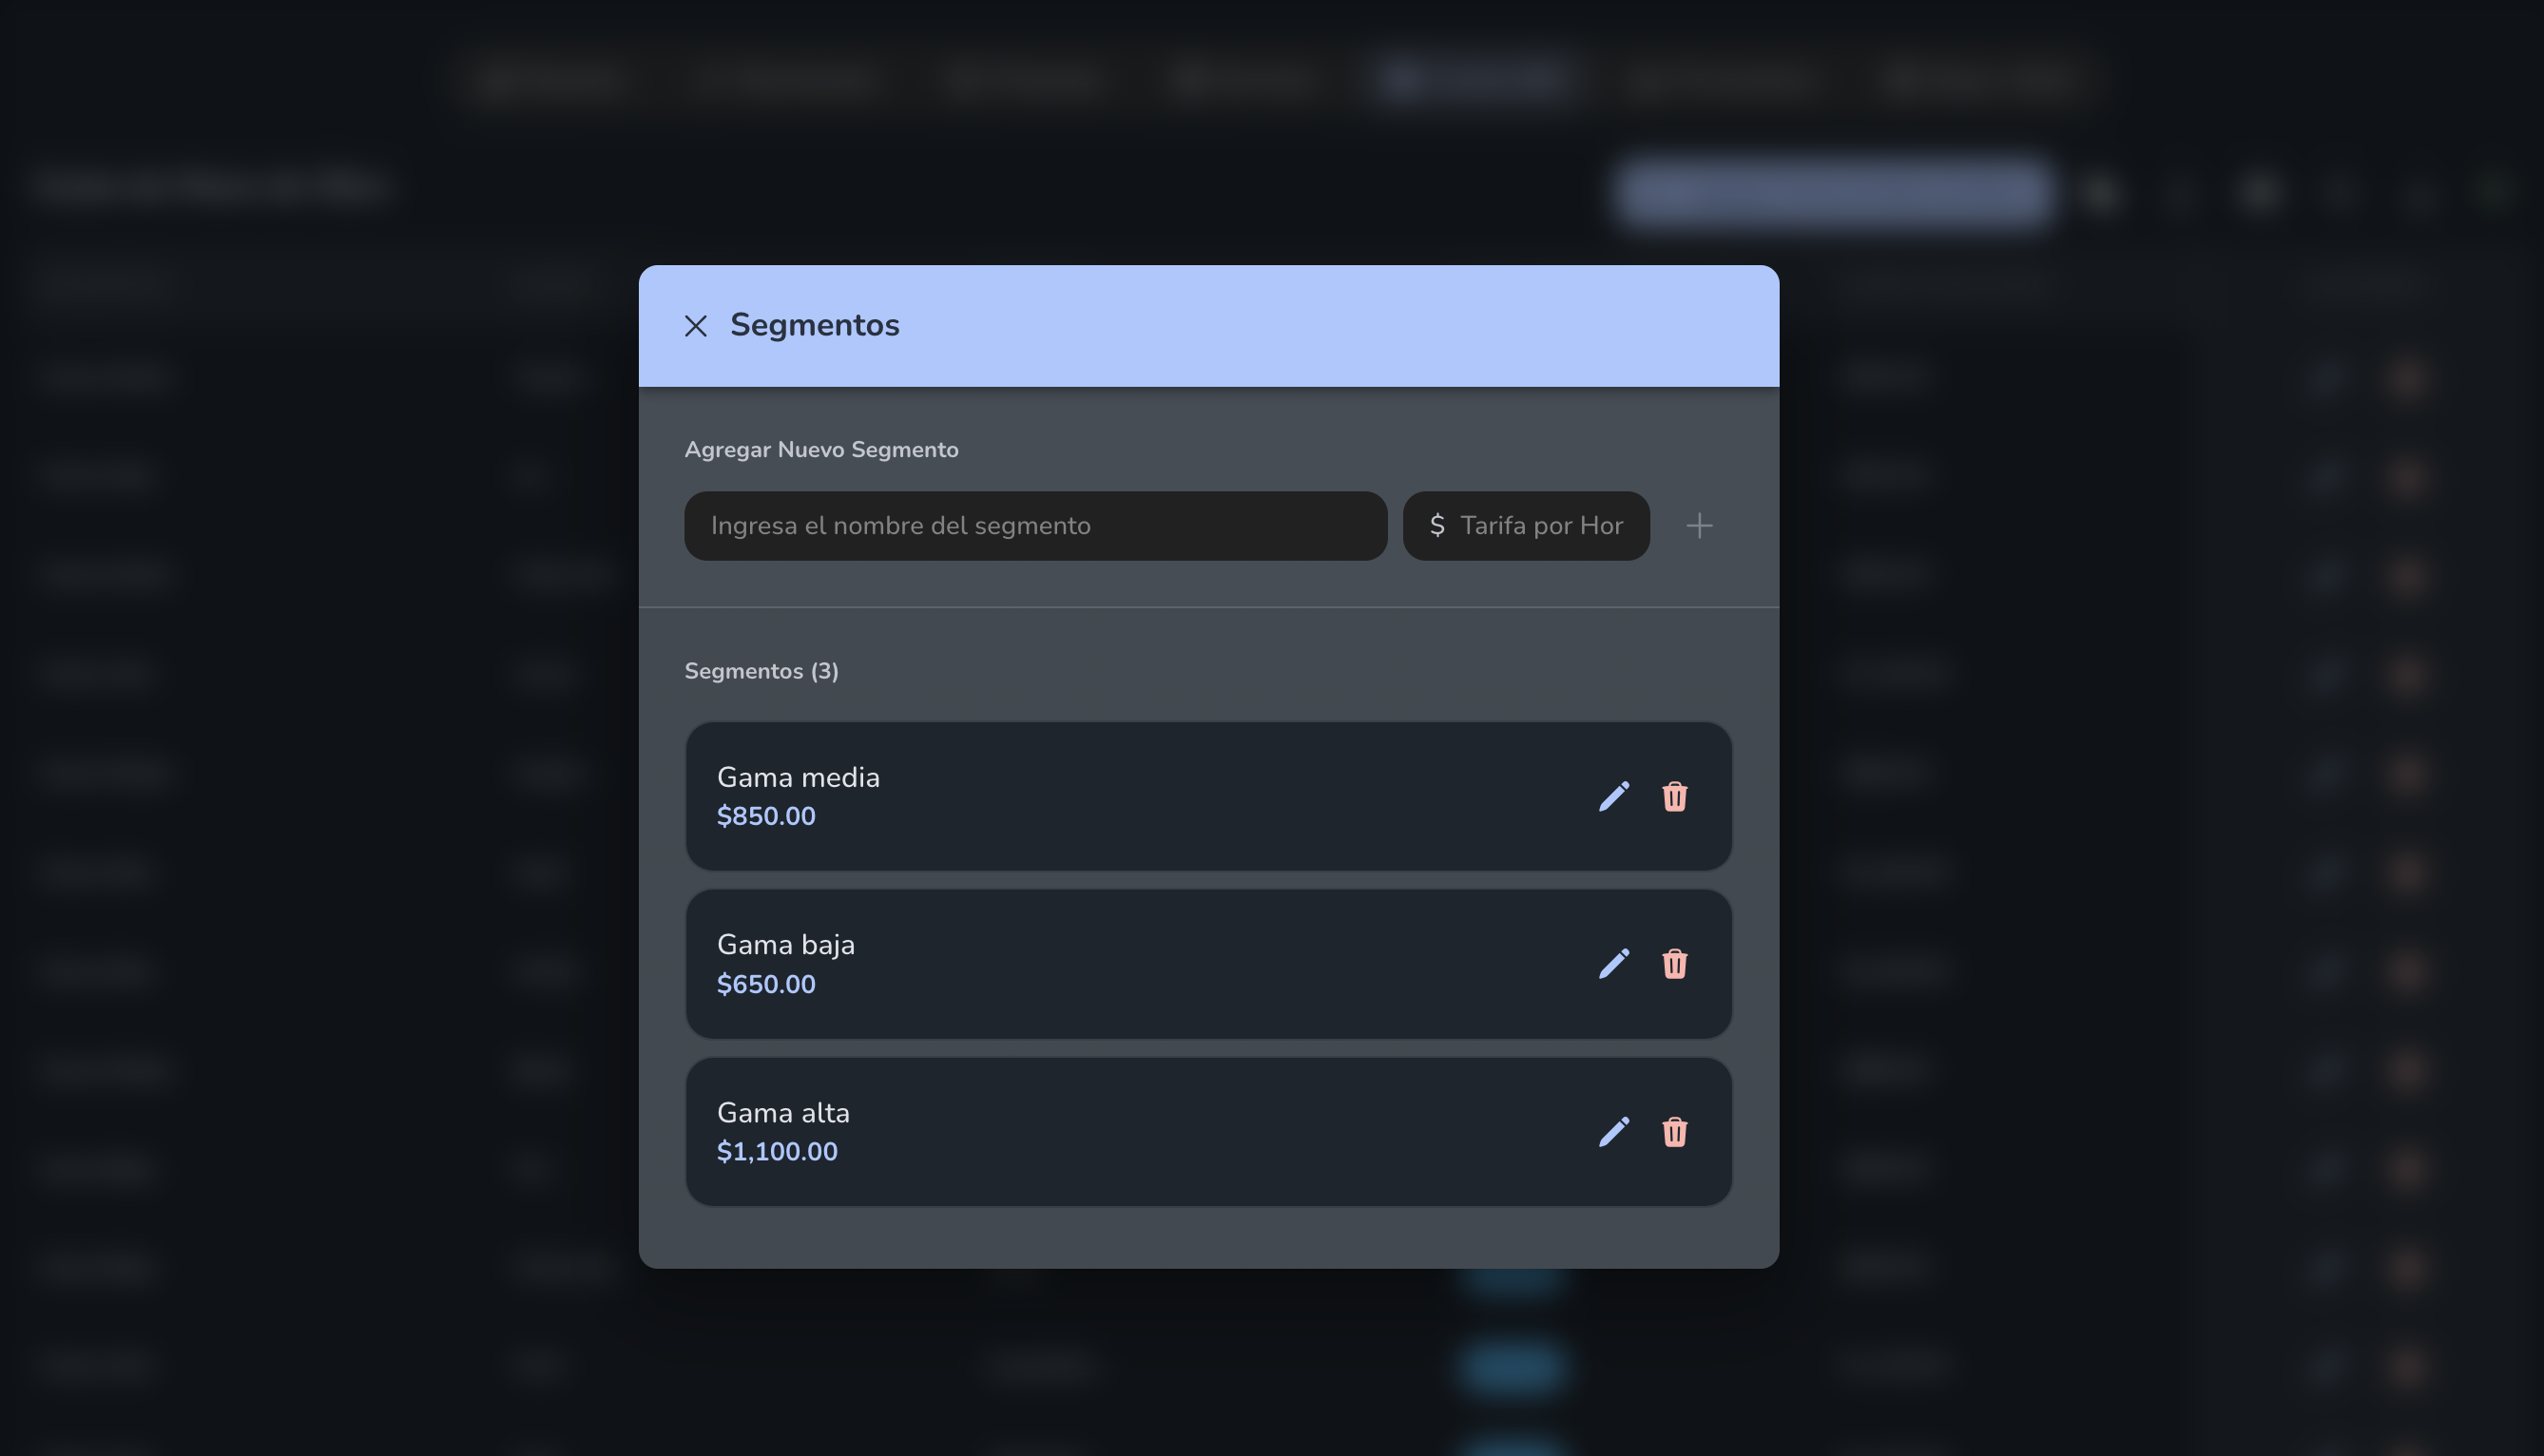Delete the Gama media segment
This screenshot has height=1456, width=2544.
pos(1675,796)
